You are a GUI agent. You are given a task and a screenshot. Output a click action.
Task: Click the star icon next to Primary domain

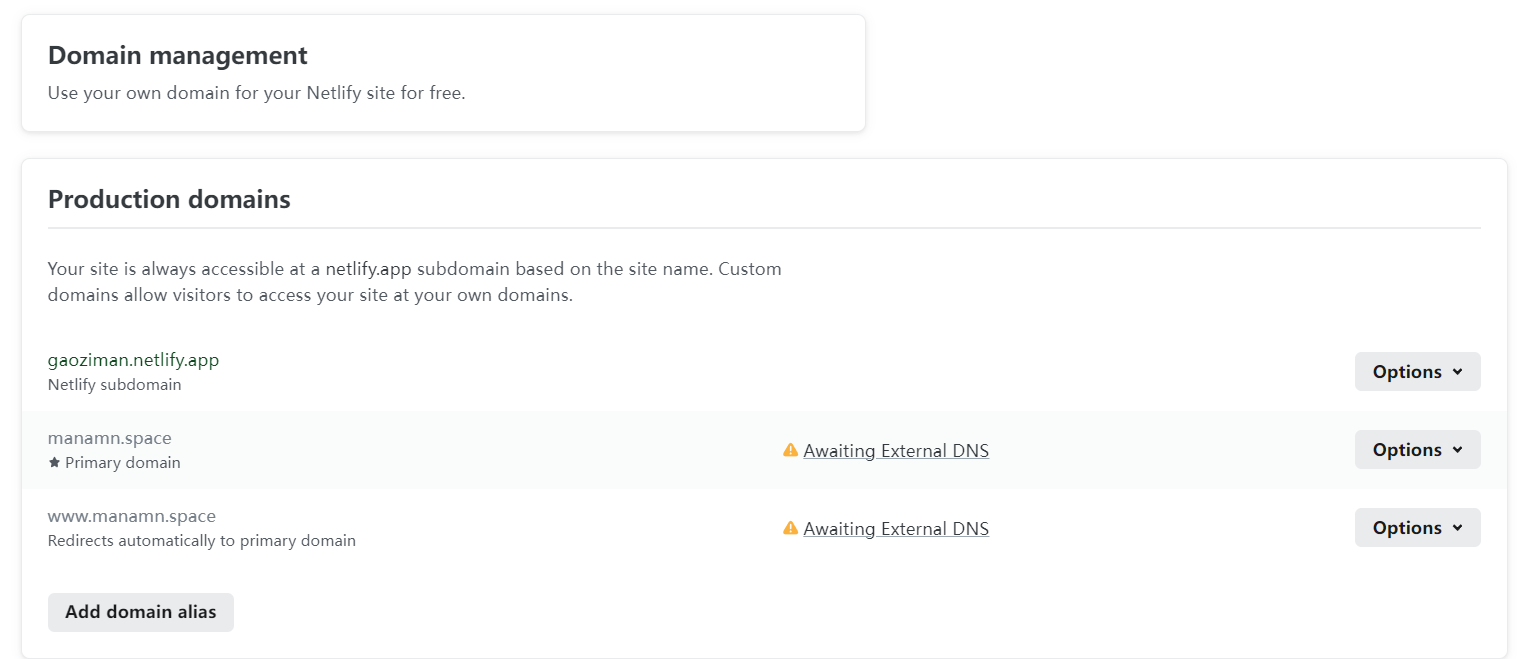[x=54, y=463]
